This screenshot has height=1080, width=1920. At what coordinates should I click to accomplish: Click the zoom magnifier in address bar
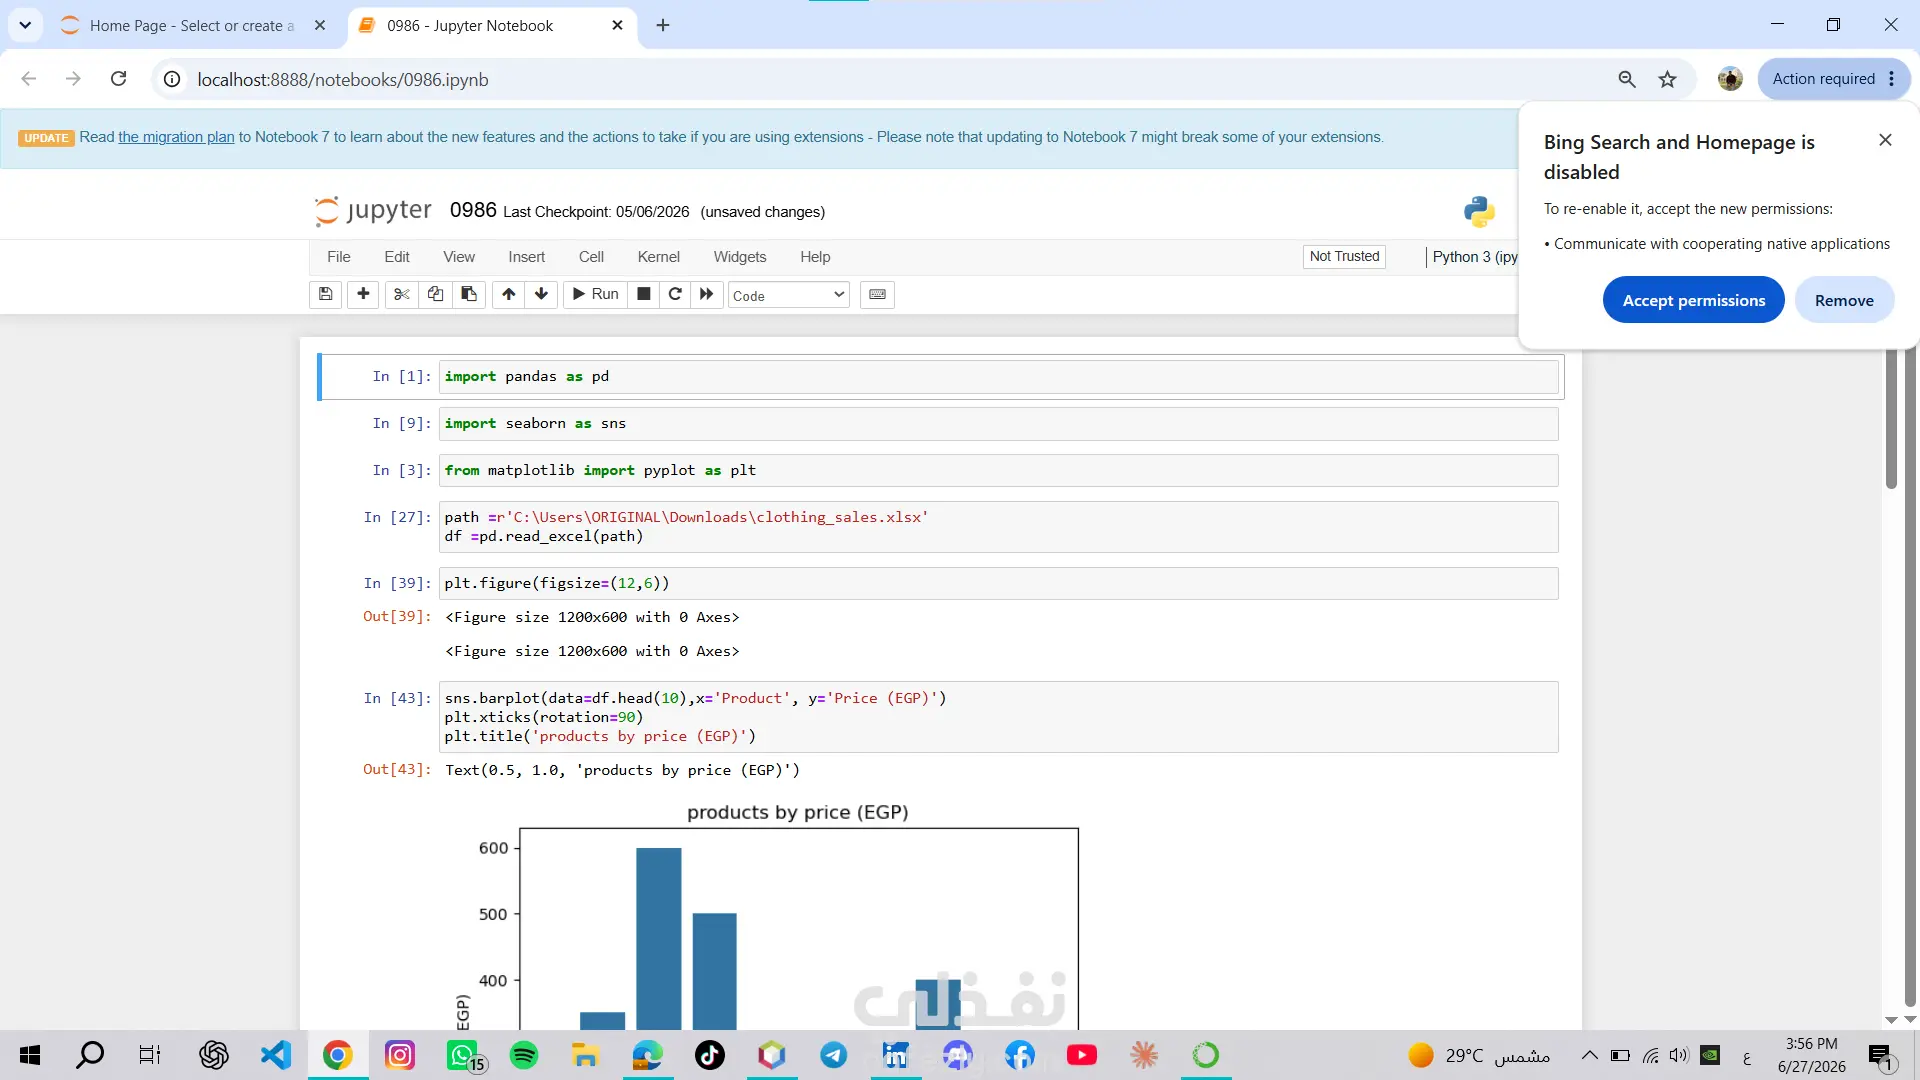(1627, 79)
